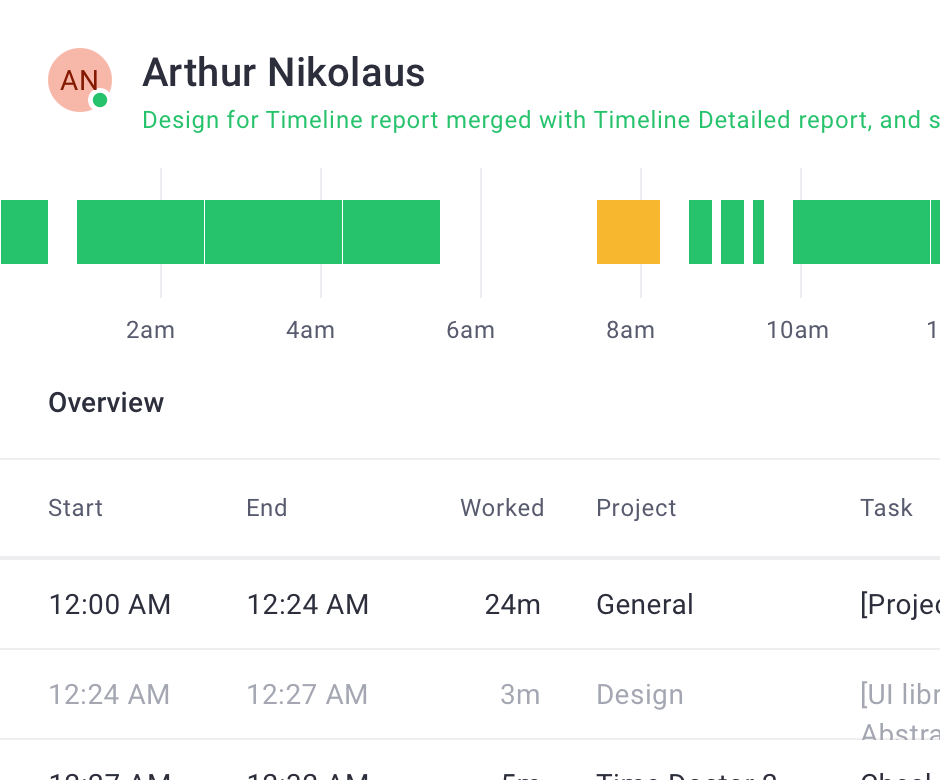Open Arthur Nikolaus profile name
This screenshot has height=780, width=940.
click(x=284, y=73)
